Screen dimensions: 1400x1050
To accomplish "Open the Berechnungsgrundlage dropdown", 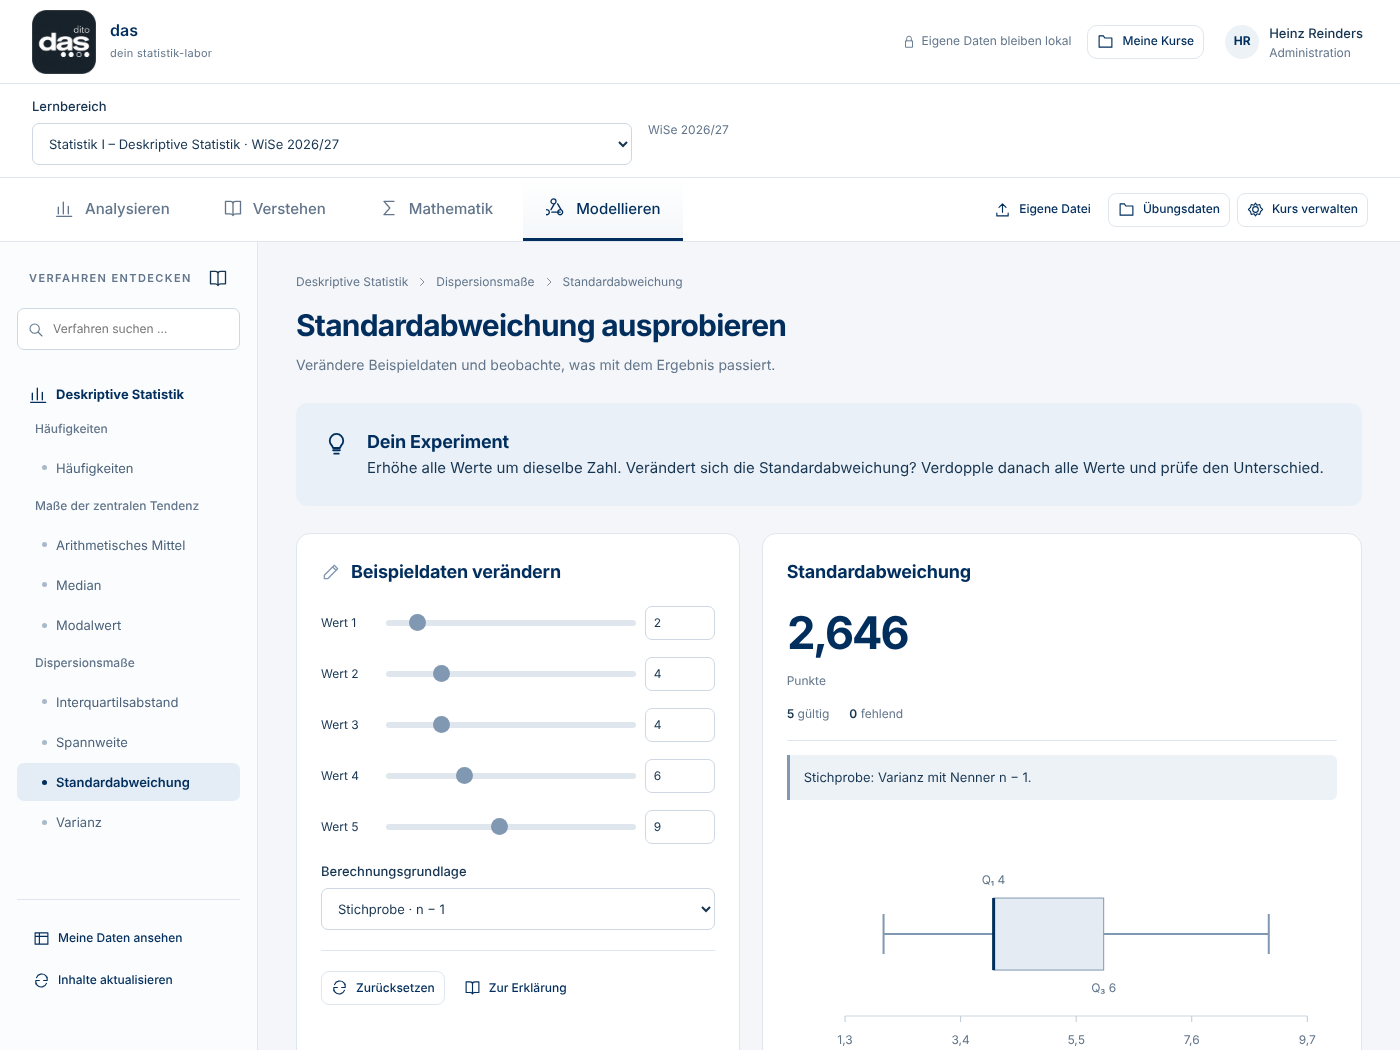I will [518, 909].
